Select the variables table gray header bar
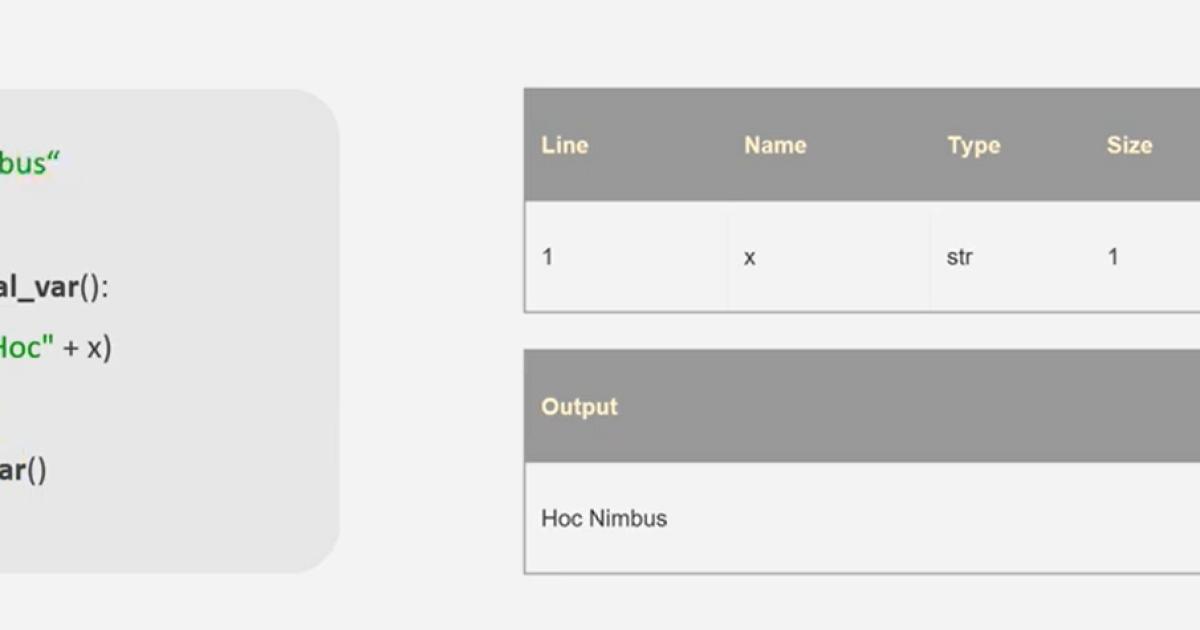This screenshot has height=630, width=1200. click(850, 145)
